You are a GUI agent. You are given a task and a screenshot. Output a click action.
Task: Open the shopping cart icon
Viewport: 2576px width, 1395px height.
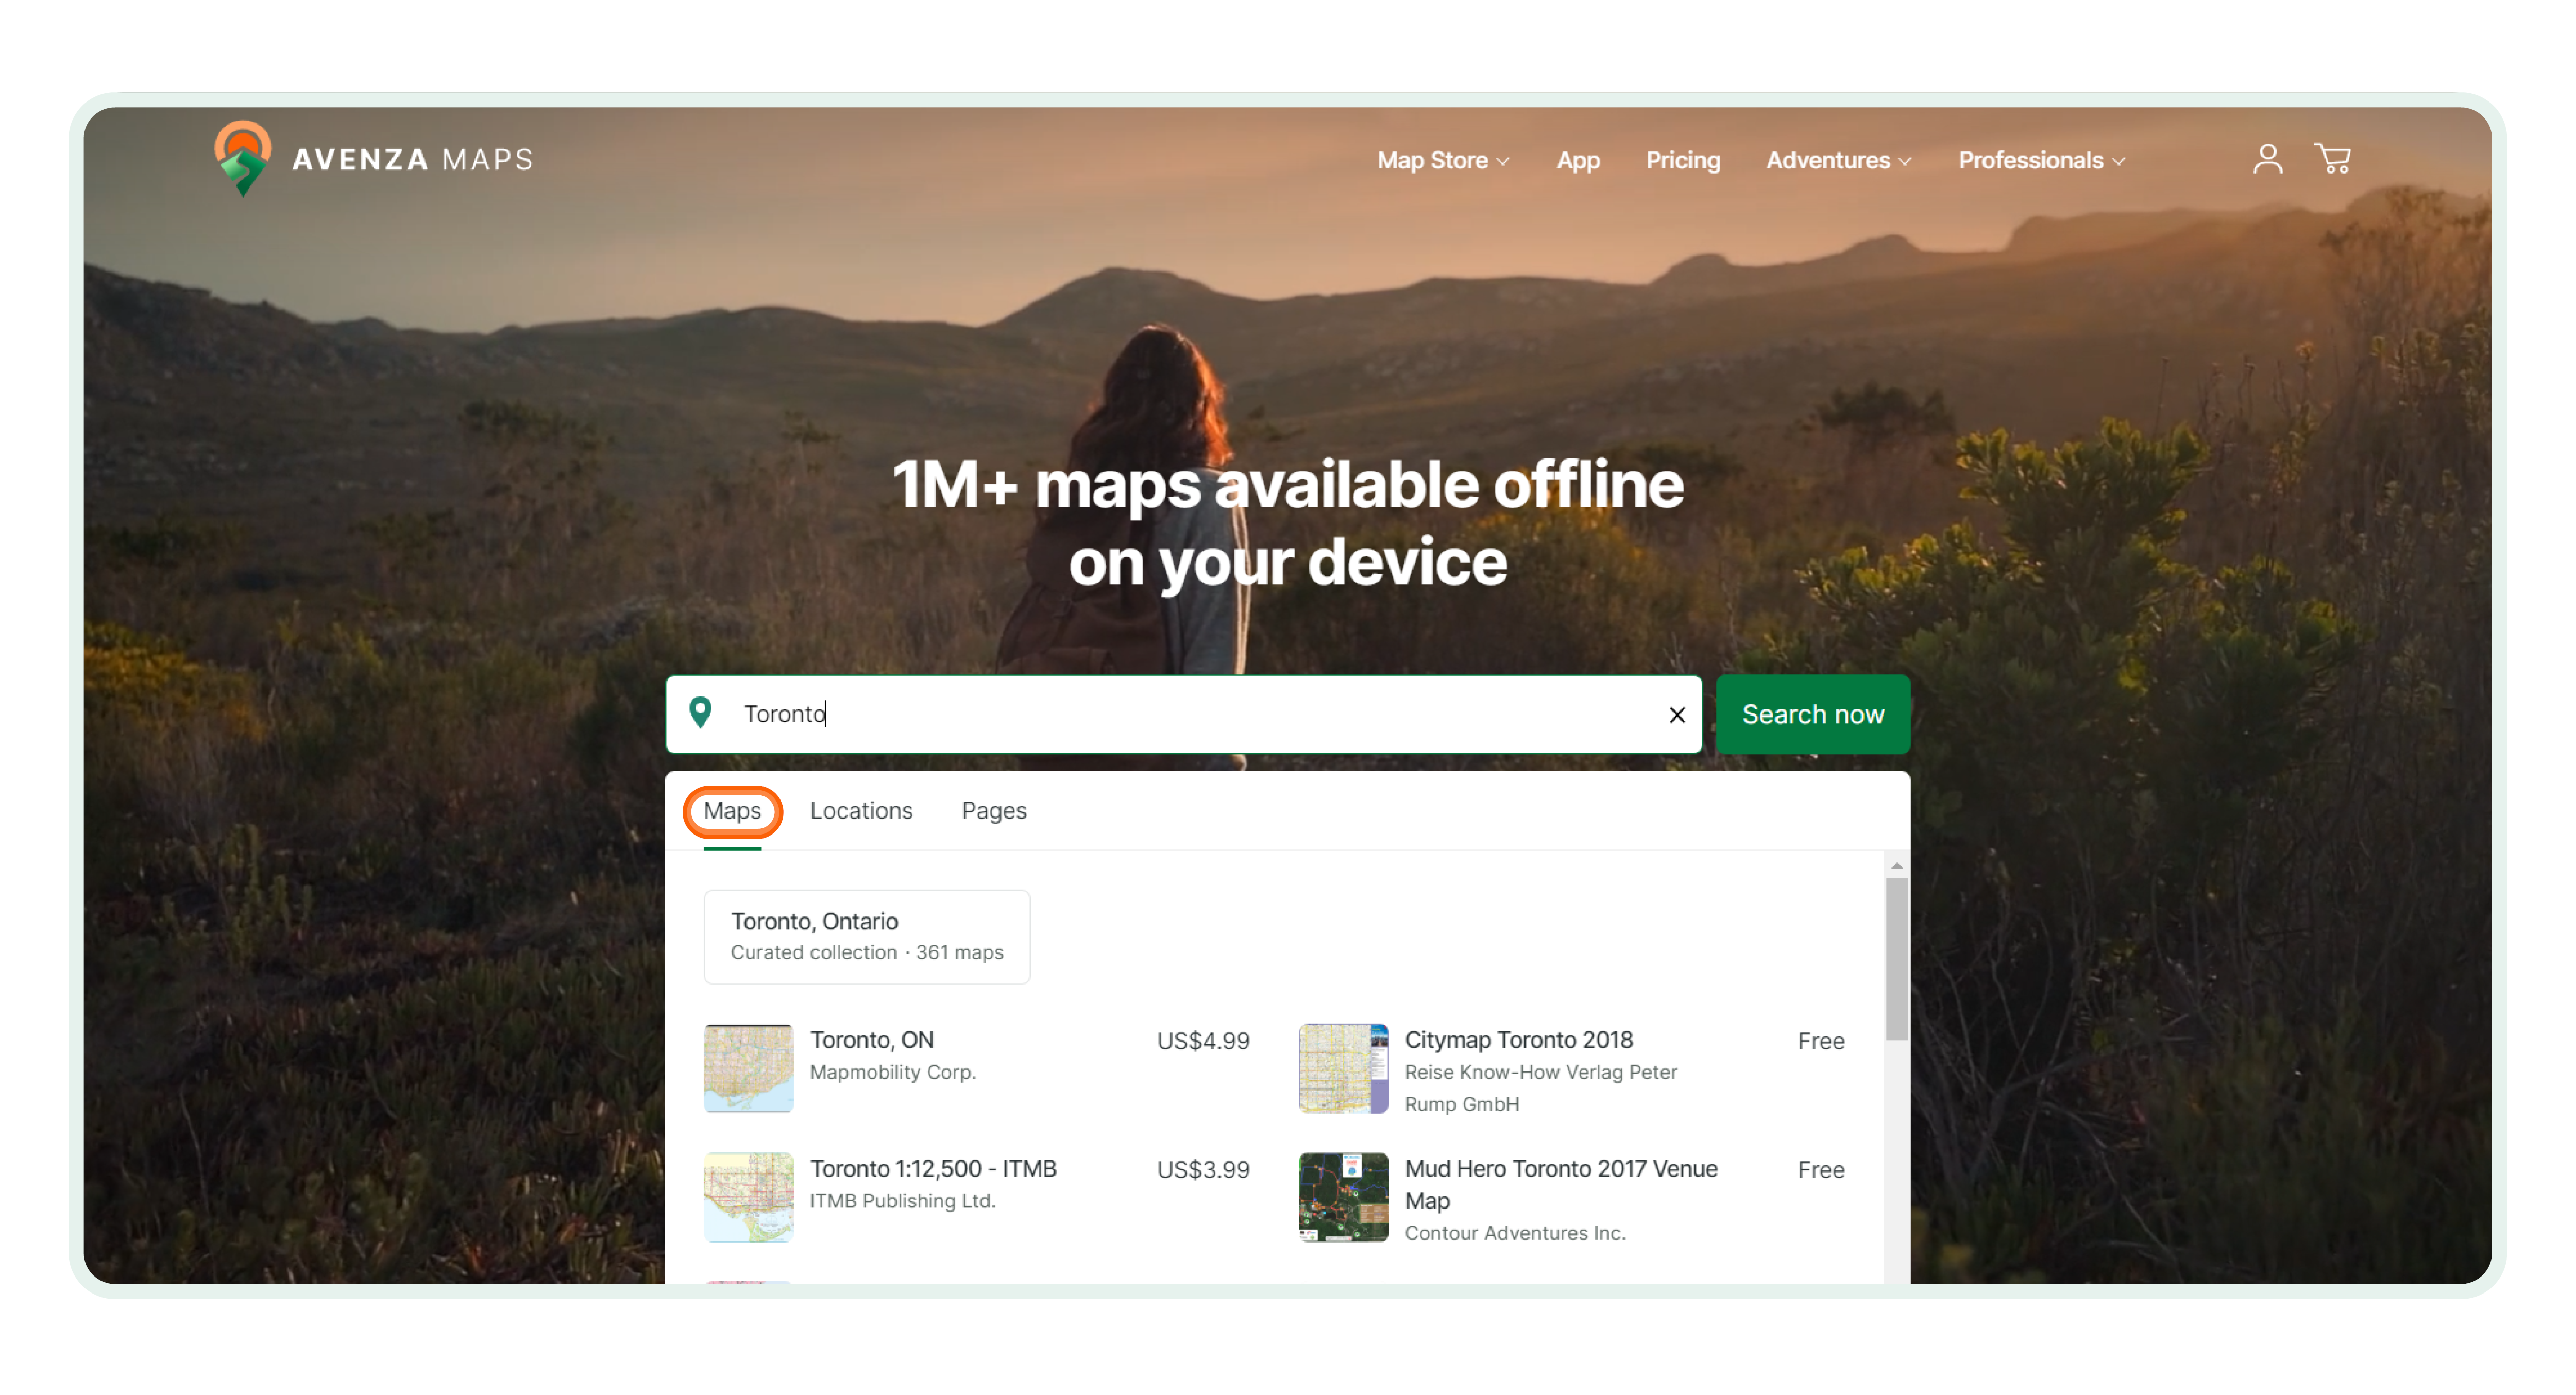tap(2333, 159)
